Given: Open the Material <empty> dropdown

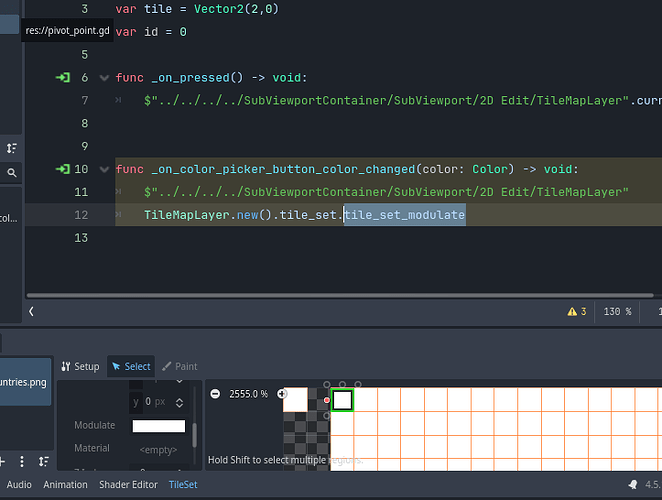Looking at the screenshot, I should [158, 449].
